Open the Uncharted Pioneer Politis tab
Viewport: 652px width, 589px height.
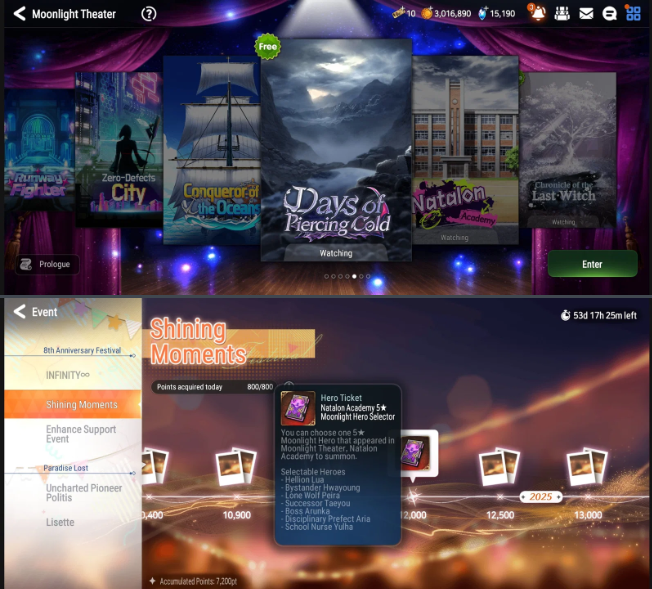click(x=73, y=492)
